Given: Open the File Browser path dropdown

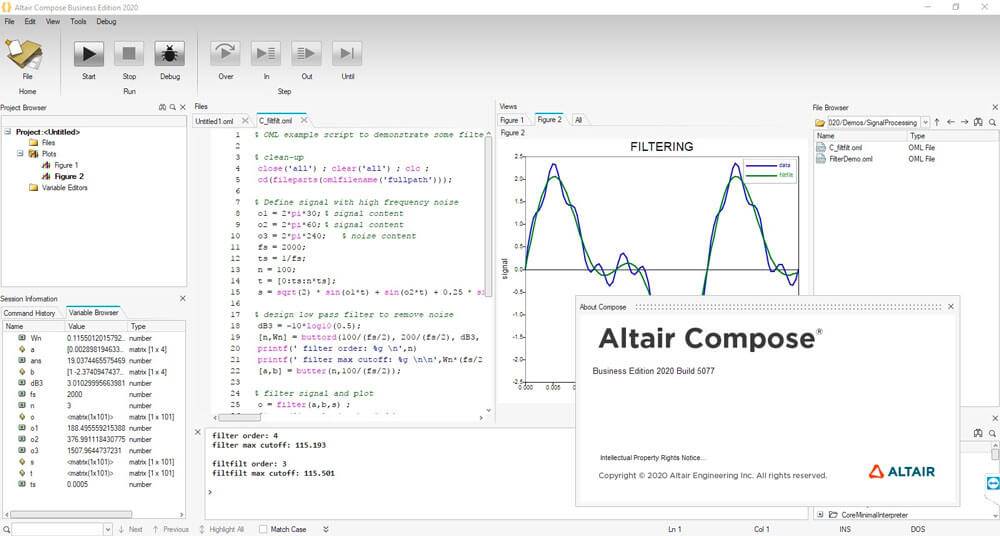Looking at the screenshot, I should (925, 122).
